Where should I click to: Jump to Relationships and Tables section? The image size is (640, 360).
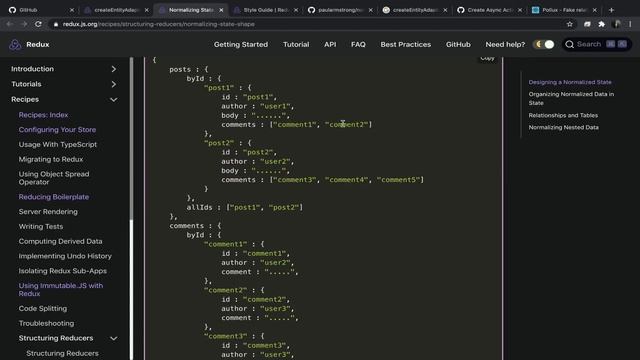click(x=563, y=116)
